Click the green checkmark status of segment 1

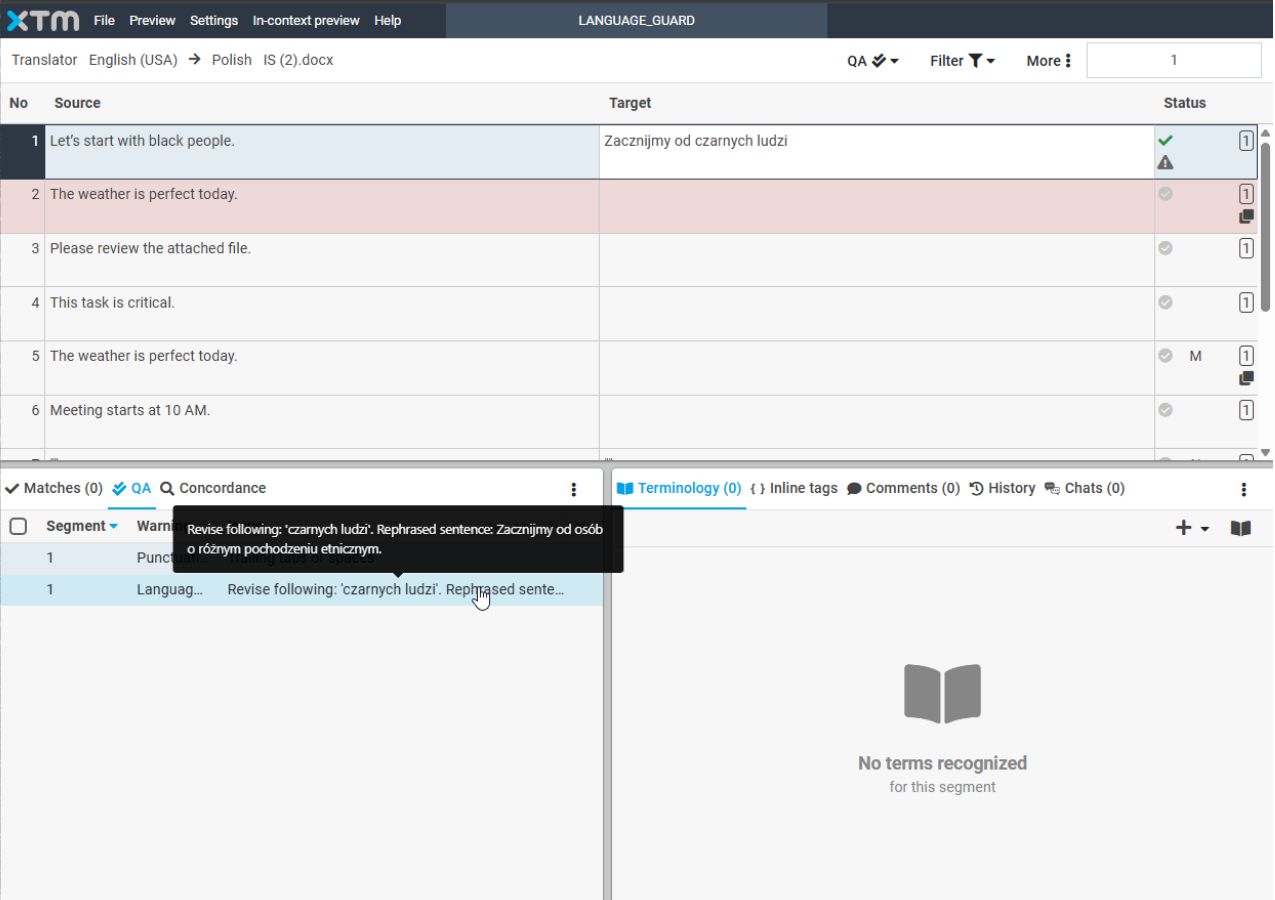1165,141
